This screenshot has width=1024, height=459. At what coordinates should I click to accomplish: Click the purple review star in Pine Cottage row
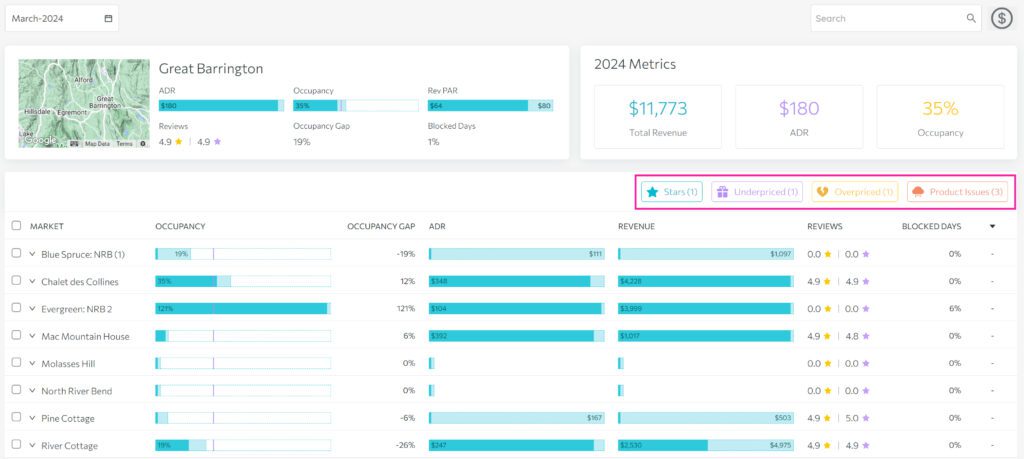click(865, 418)
